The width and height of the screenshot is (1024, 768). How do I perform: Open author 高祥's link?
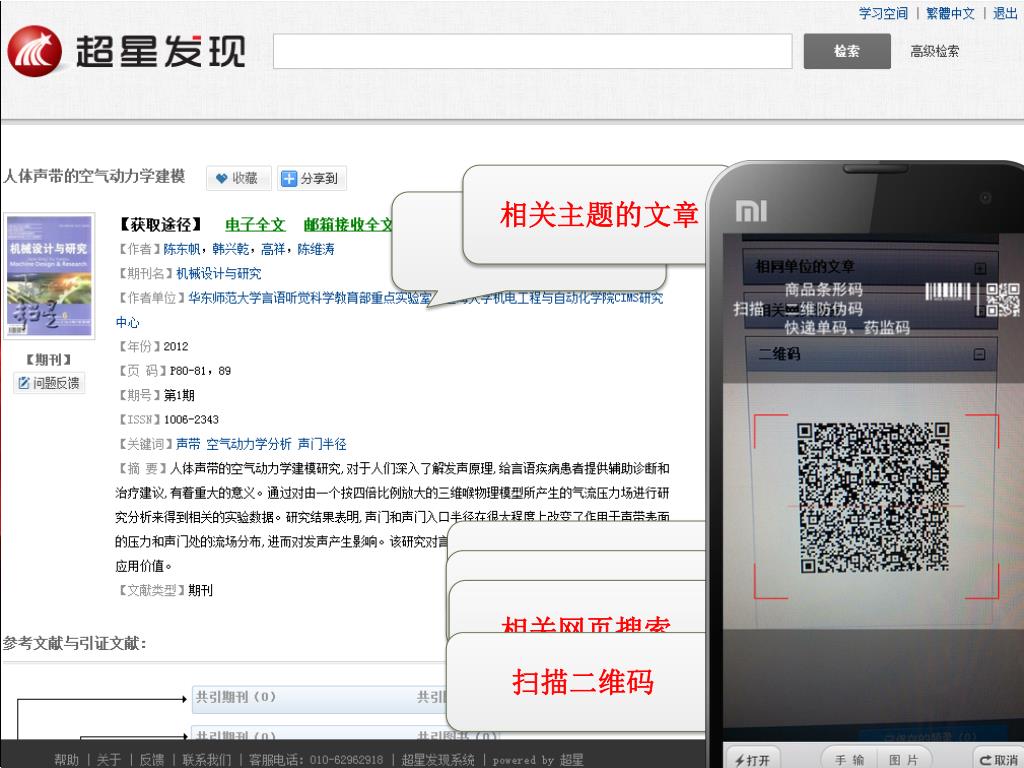[274, 249]
